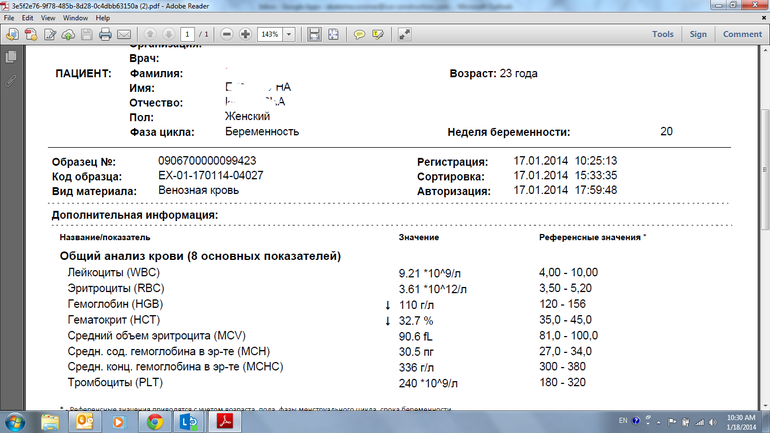Open the Tools pane
Viewport: 770px width, 433px height.
[662, 34]
